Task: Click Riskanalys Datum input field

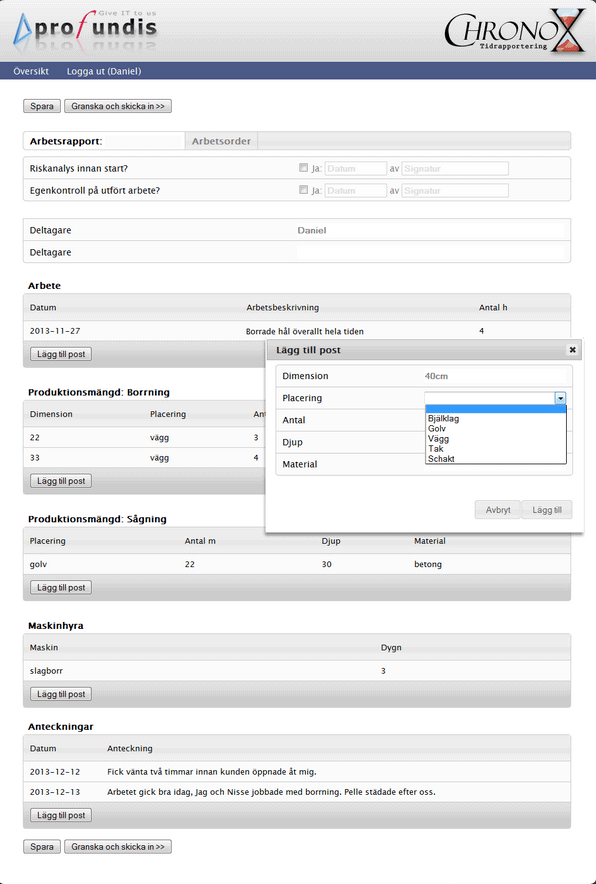Action: 356,169
